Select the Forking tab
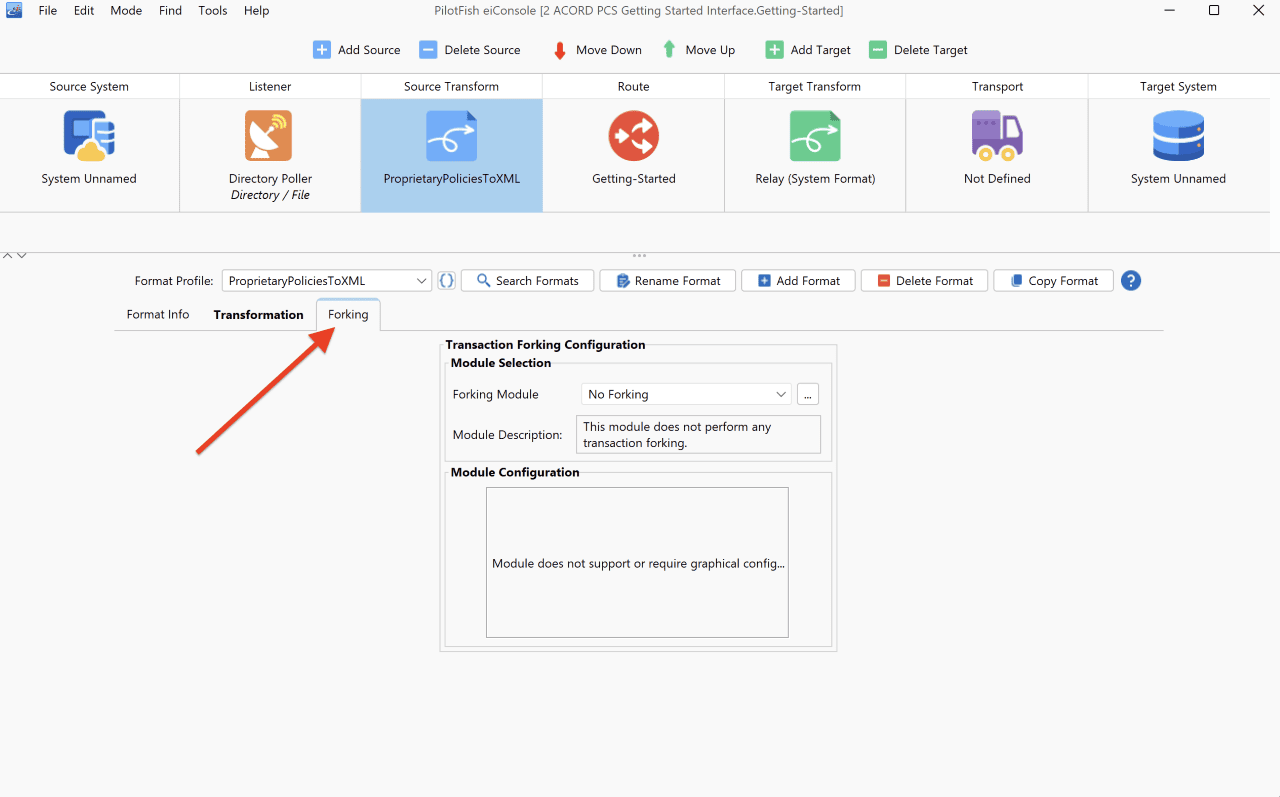This screenshot has width=1280, height=797. [348, 314]
